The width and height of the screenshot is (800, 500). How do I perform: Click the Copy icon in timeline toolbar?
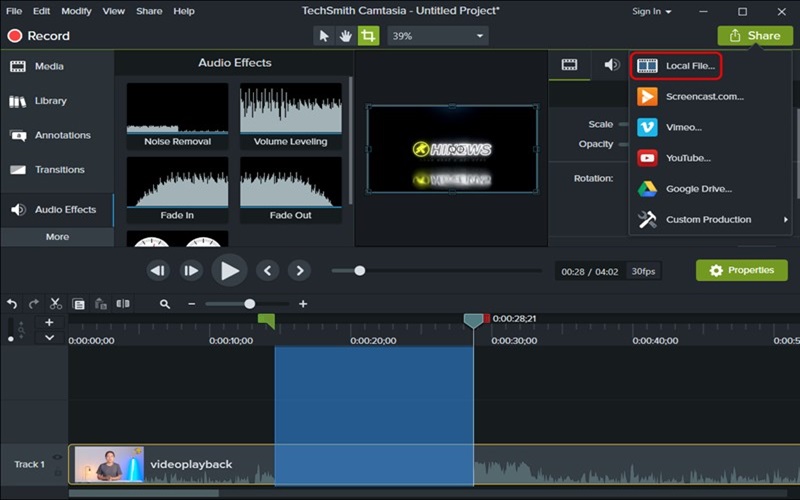[x=79, y=304]
